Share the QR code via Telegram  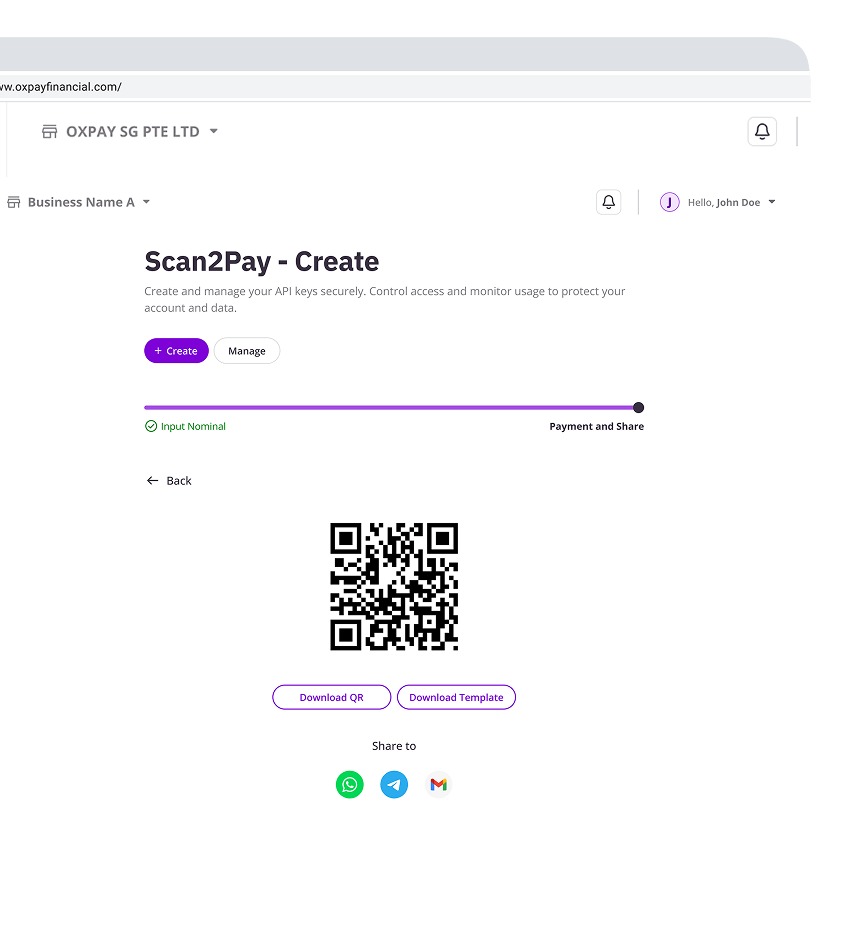(394, 785)
